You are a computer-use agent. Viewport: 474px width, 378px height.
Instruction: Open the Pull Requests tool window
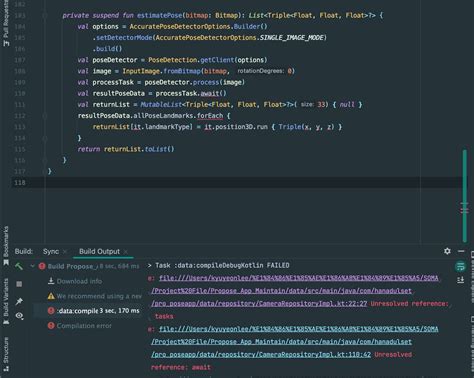pos(6,23)
